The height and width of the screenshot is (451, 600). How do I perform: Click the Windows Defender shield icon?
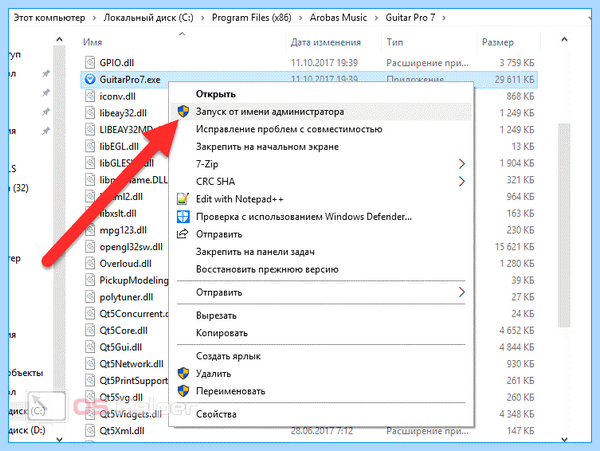(x=183, y=217)
